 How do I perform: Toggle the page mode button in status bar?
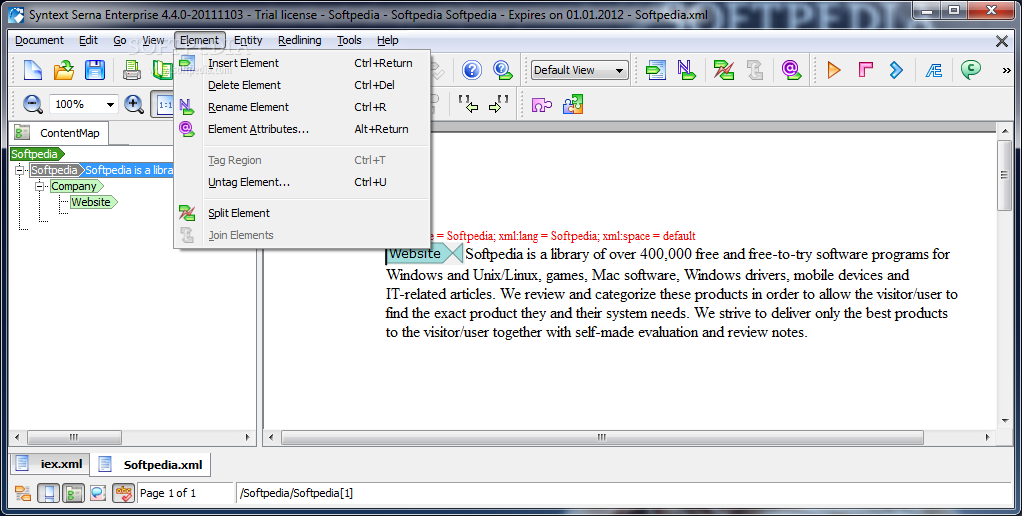coord(48,493)
